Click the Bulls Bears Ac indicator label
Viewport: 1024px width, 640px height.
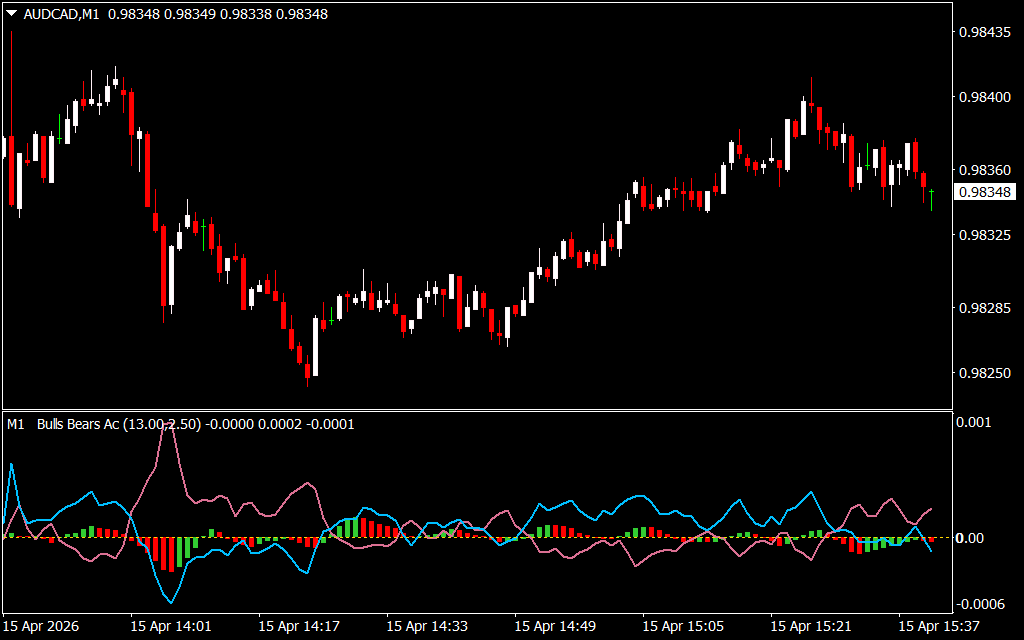click(x=82, y=424)
